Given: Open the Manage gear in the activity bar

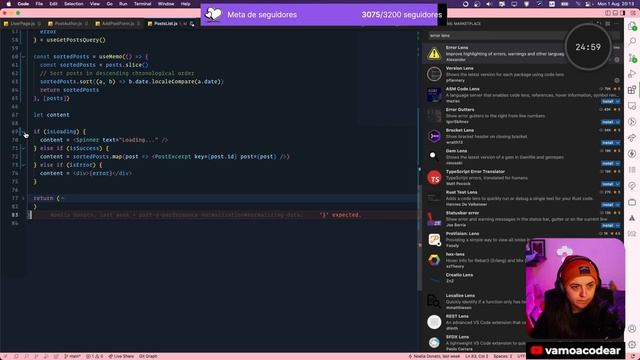Looking at the screenshot, I should (x=632, y=345).
